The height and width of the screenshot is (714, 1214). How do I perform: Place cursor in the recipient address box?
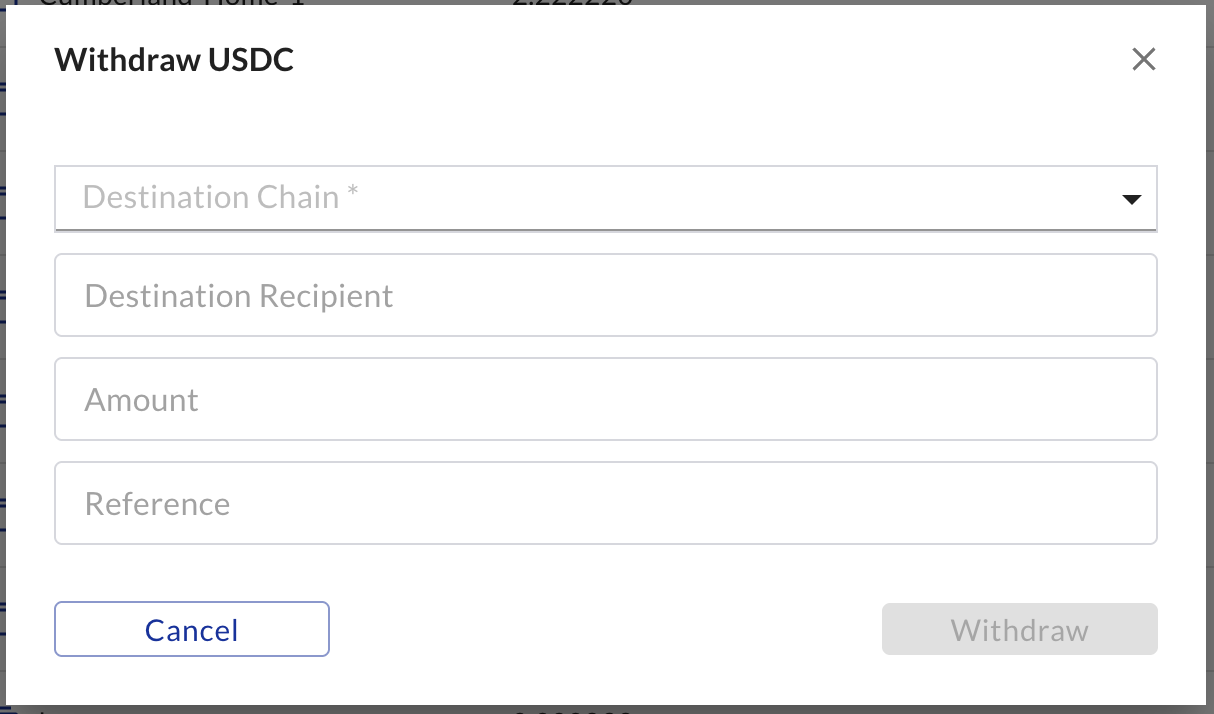click(605, 295)
